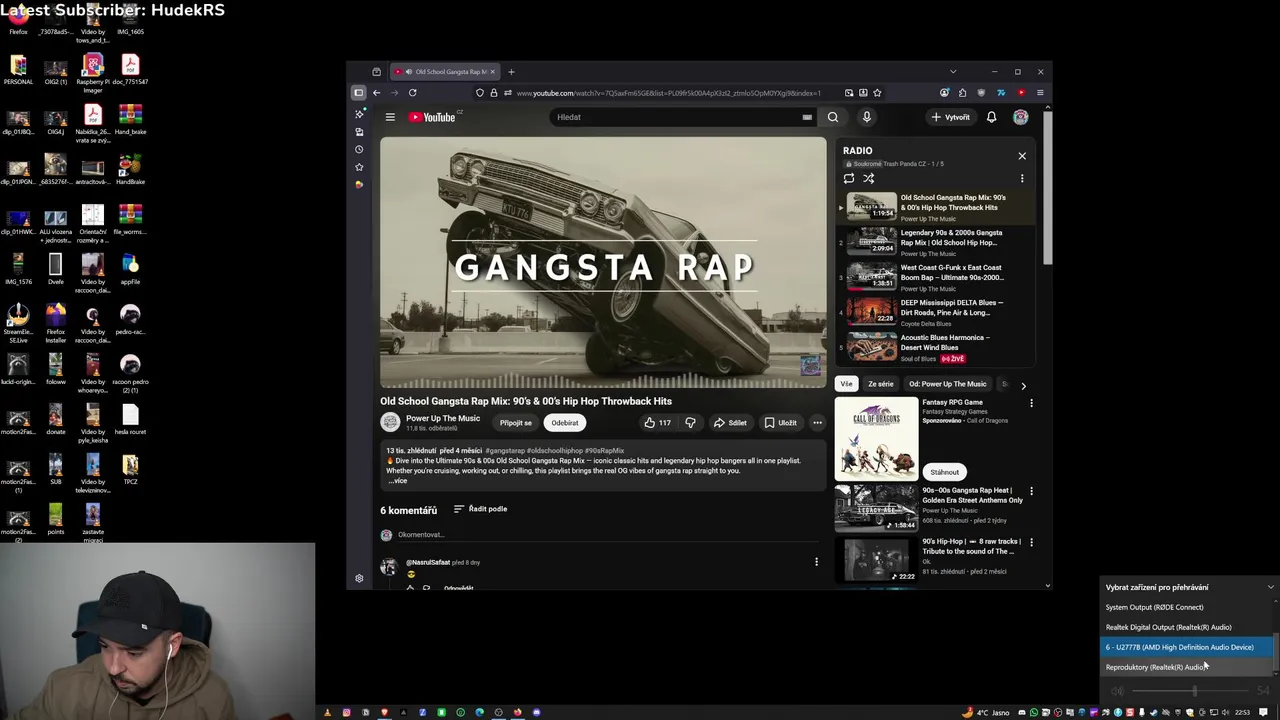Viewport: 1280px width, 720px height.
Task: Like the video showing 117 likes
Action: [x=657, y=423]
